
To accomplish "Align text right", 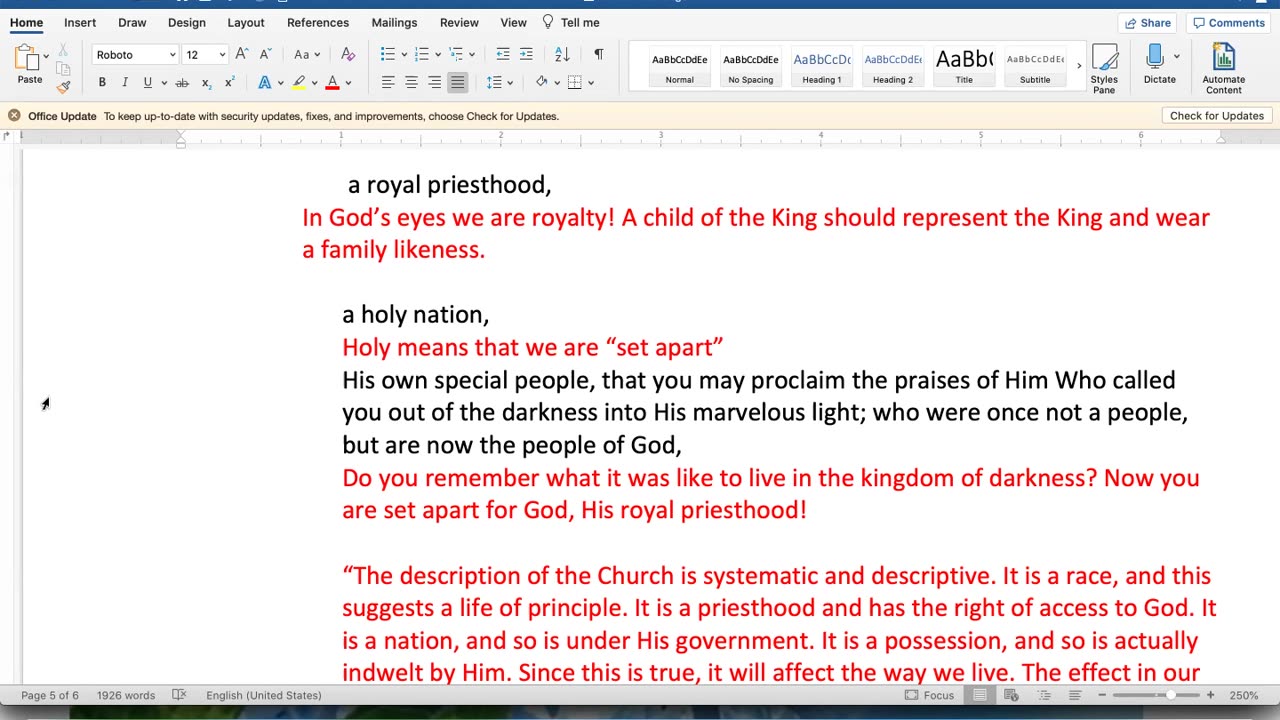I will 434,82.
